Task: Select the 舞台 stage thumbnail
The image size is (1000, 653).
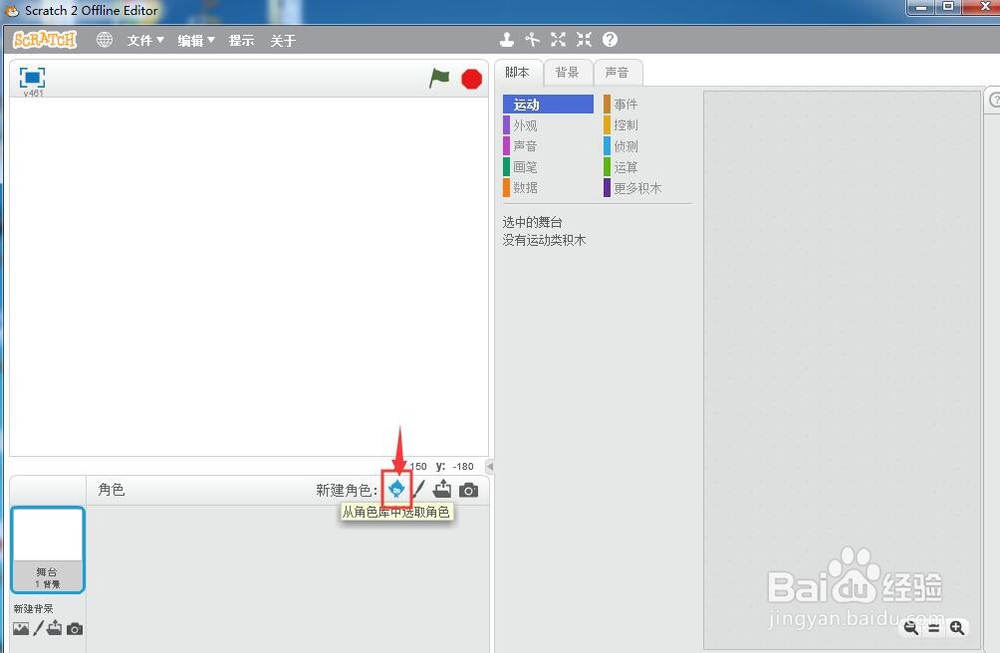Action: click(48, 550)
